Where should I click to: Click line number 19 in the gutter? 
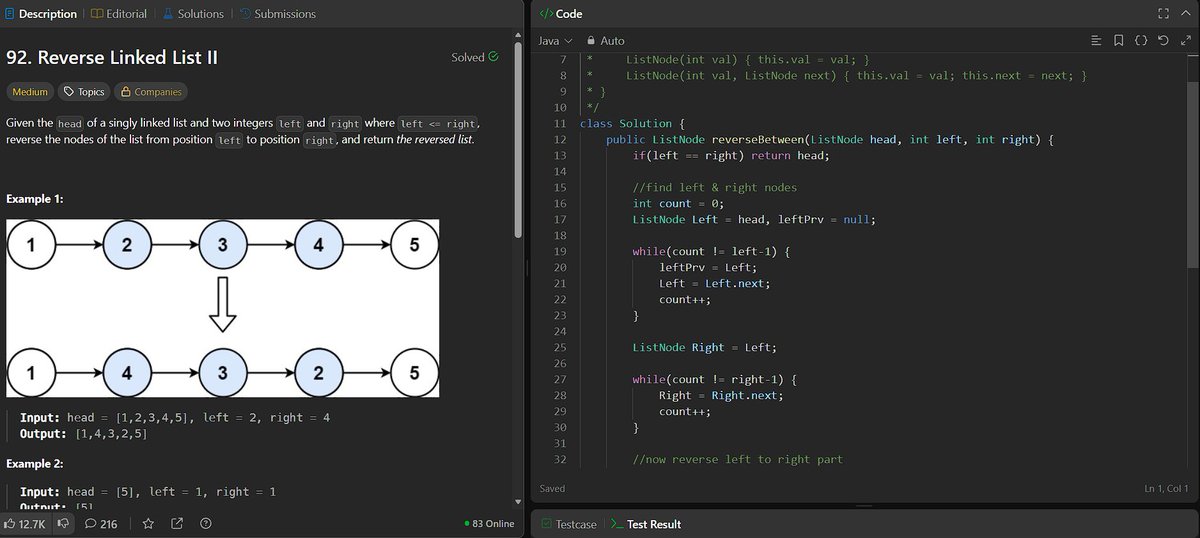(560, 251)
